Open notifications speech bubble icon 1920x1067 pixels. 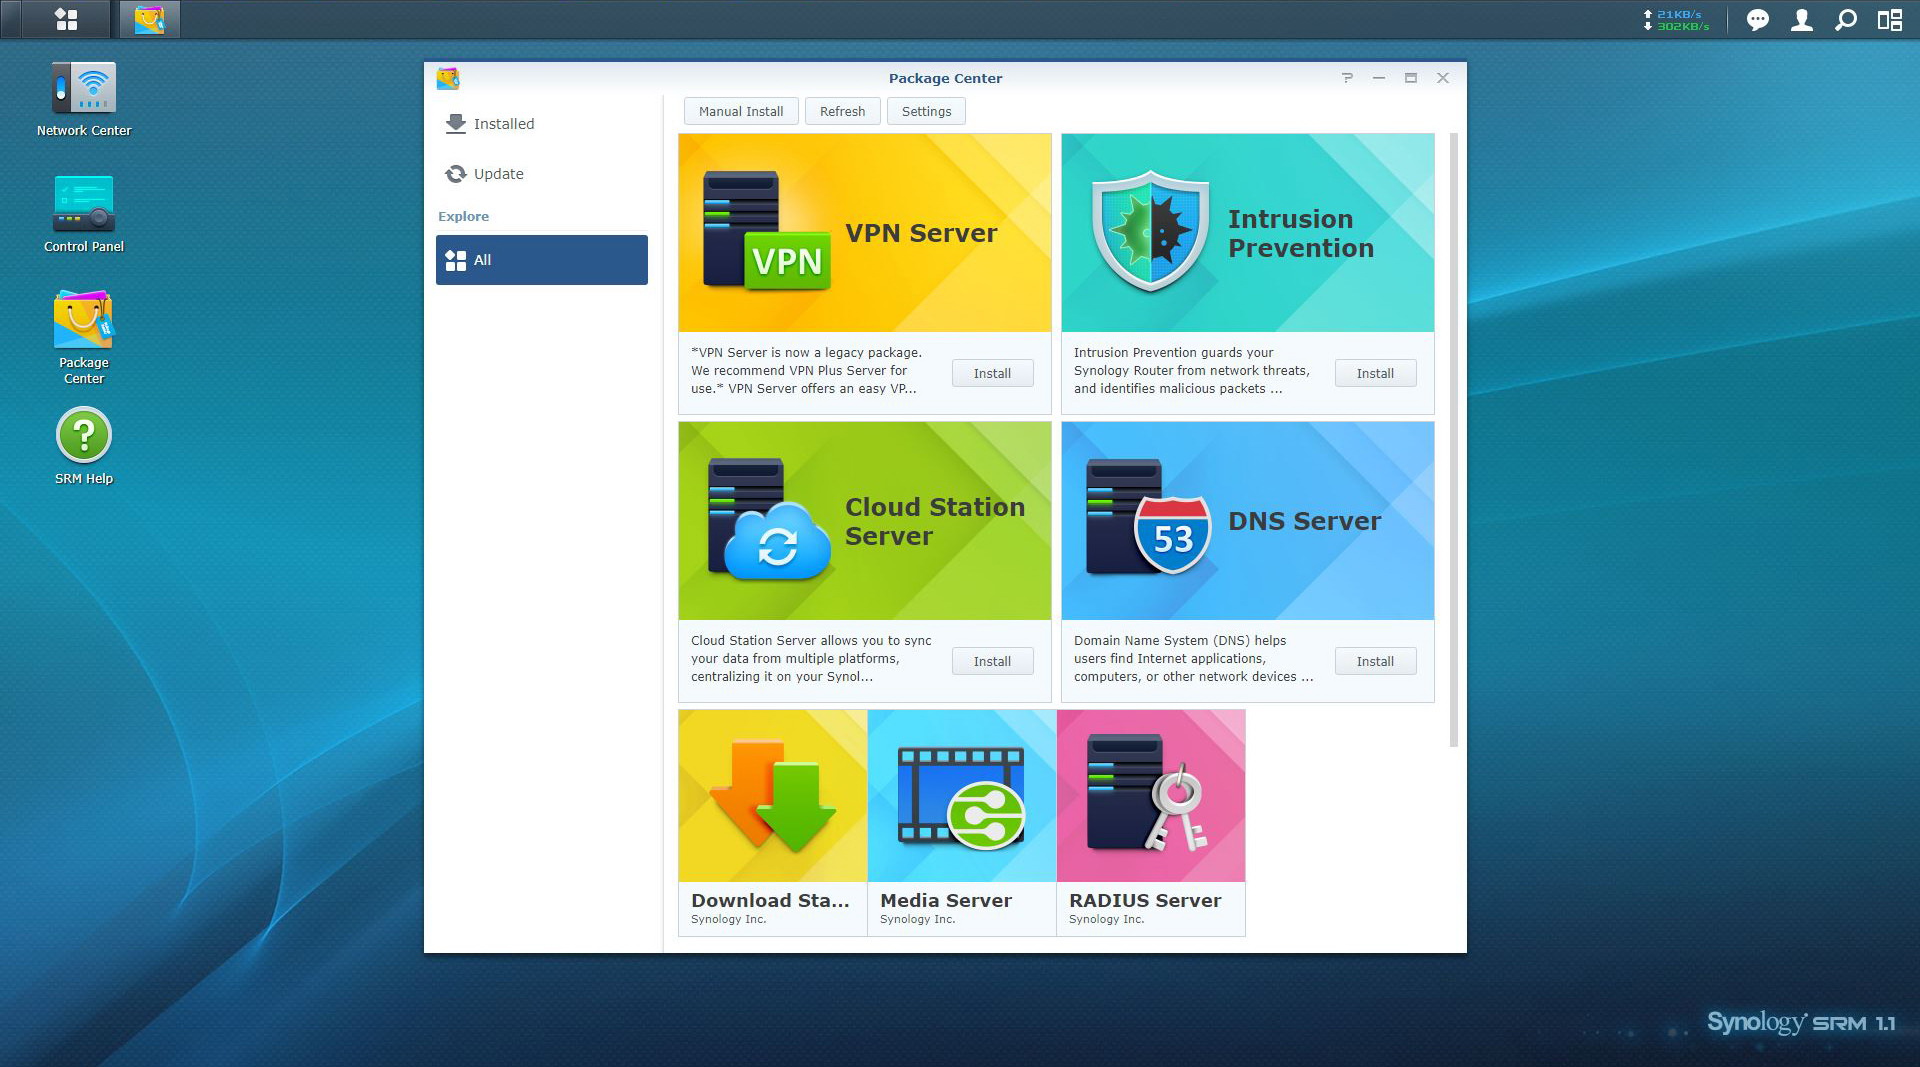(1757, 20)
